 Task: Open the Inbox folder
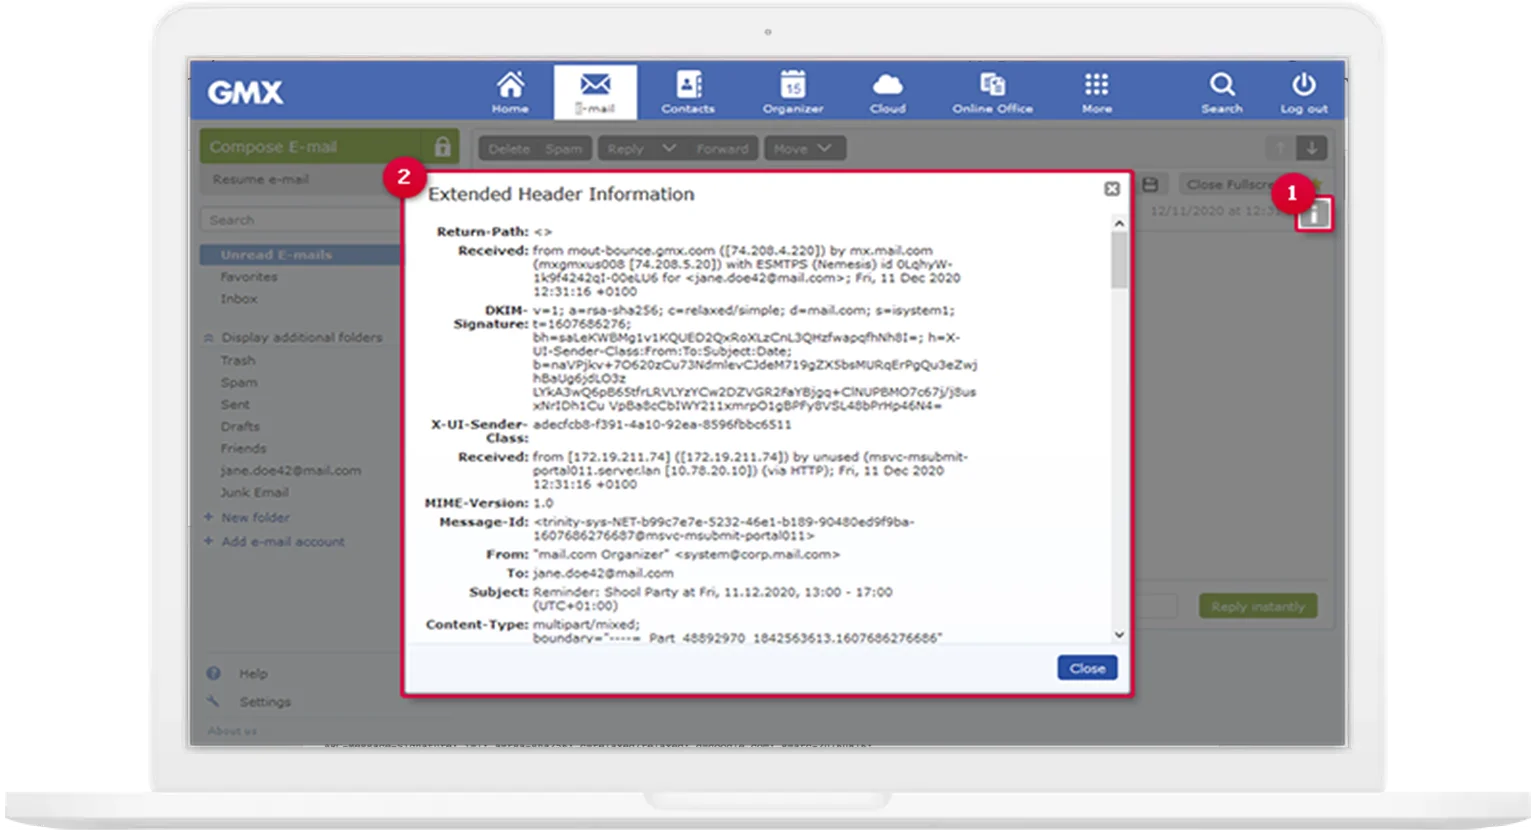point(239,299)
